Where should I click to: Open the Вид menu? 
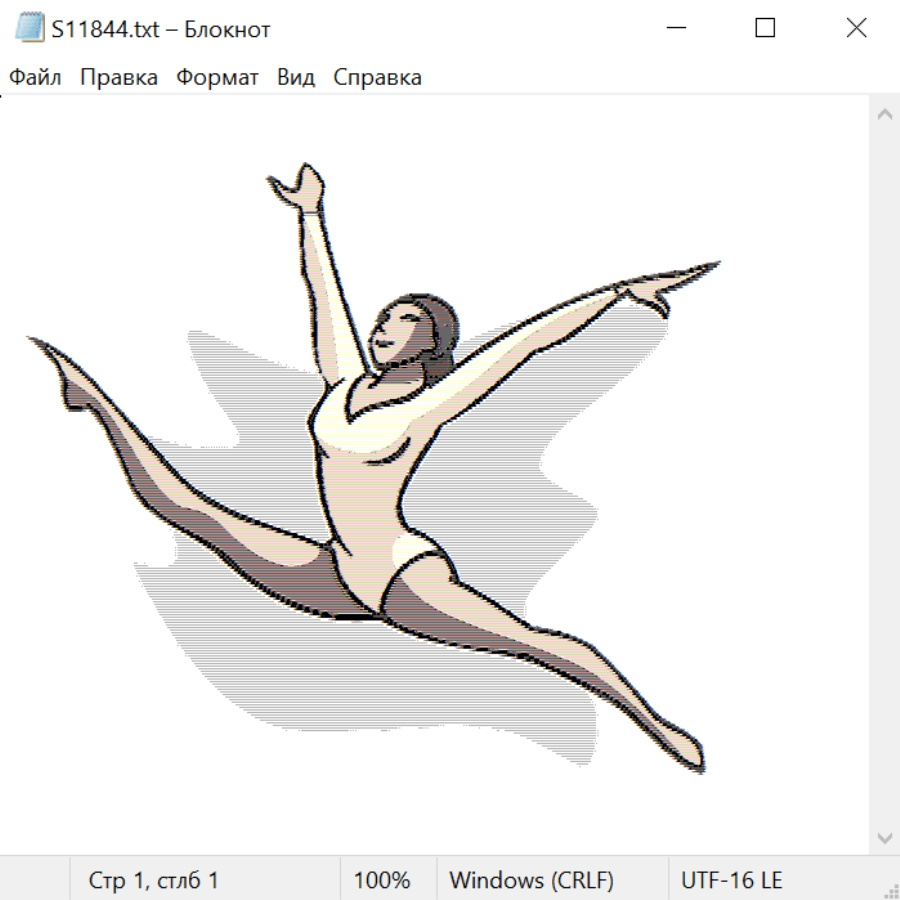coord(295,78)
